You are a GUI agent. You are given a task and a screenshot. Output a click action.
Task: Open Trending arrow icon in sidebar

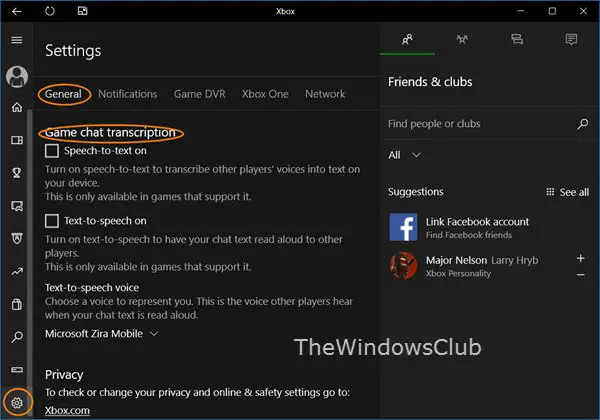[x=17, y=272]
